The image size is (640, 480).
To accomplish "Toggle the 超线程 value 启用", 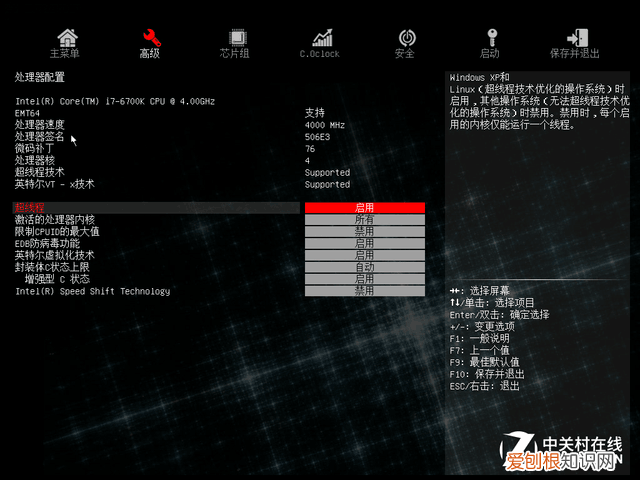I will coord(364,208).
